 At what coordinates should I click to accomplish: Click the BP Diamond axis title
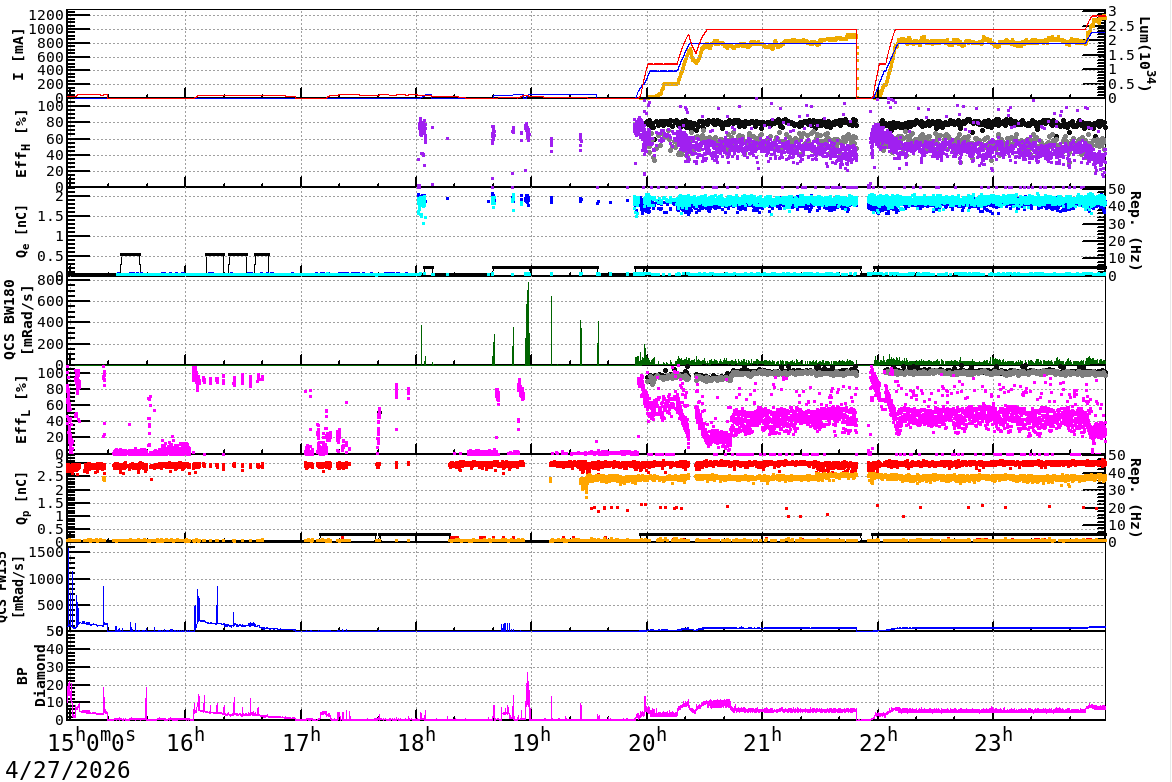tap(31, 676)
